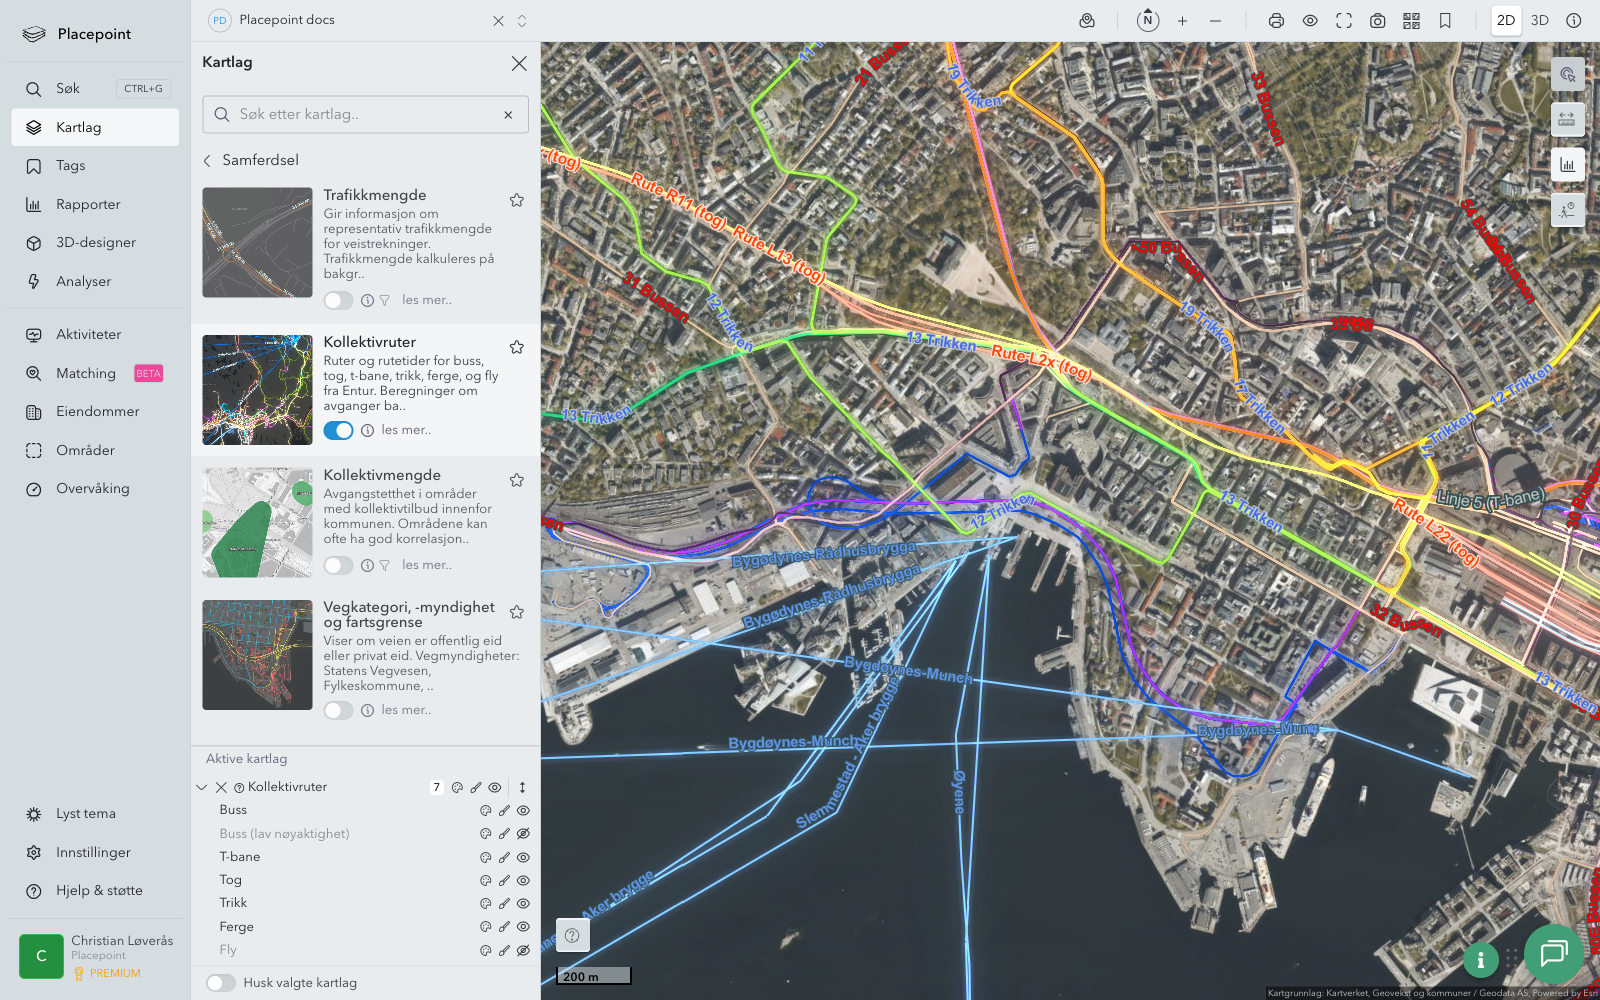Go back from Samferdsel category
Viewport: 1600px width, 1000px height.
(x=208, y=160)
